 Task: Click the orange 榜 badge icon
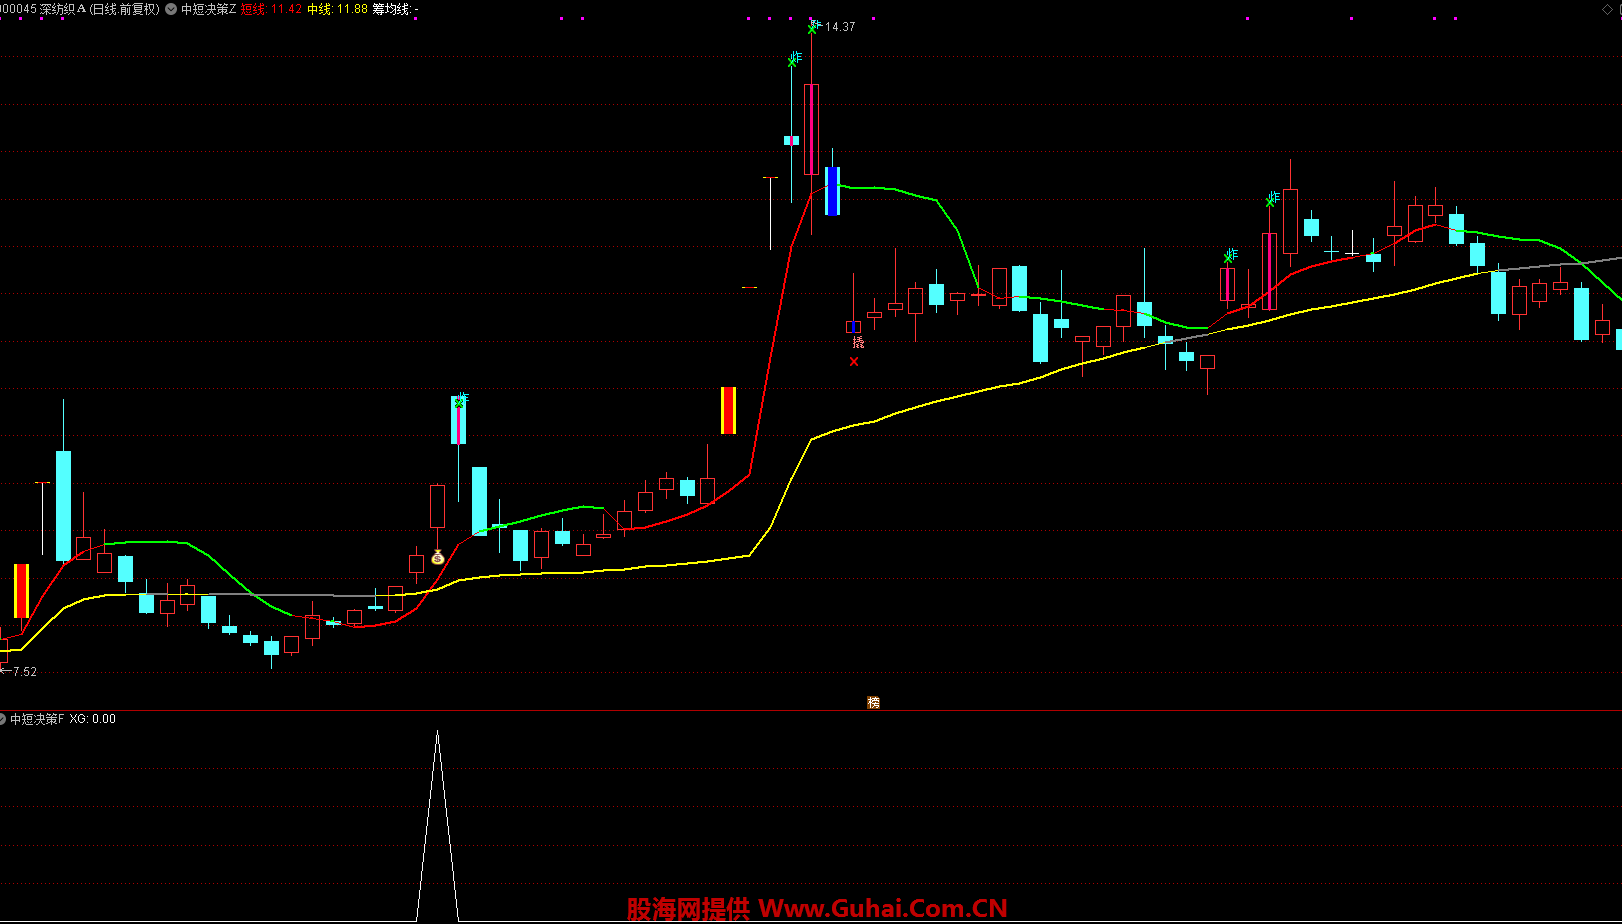click(x=873, y=703)
